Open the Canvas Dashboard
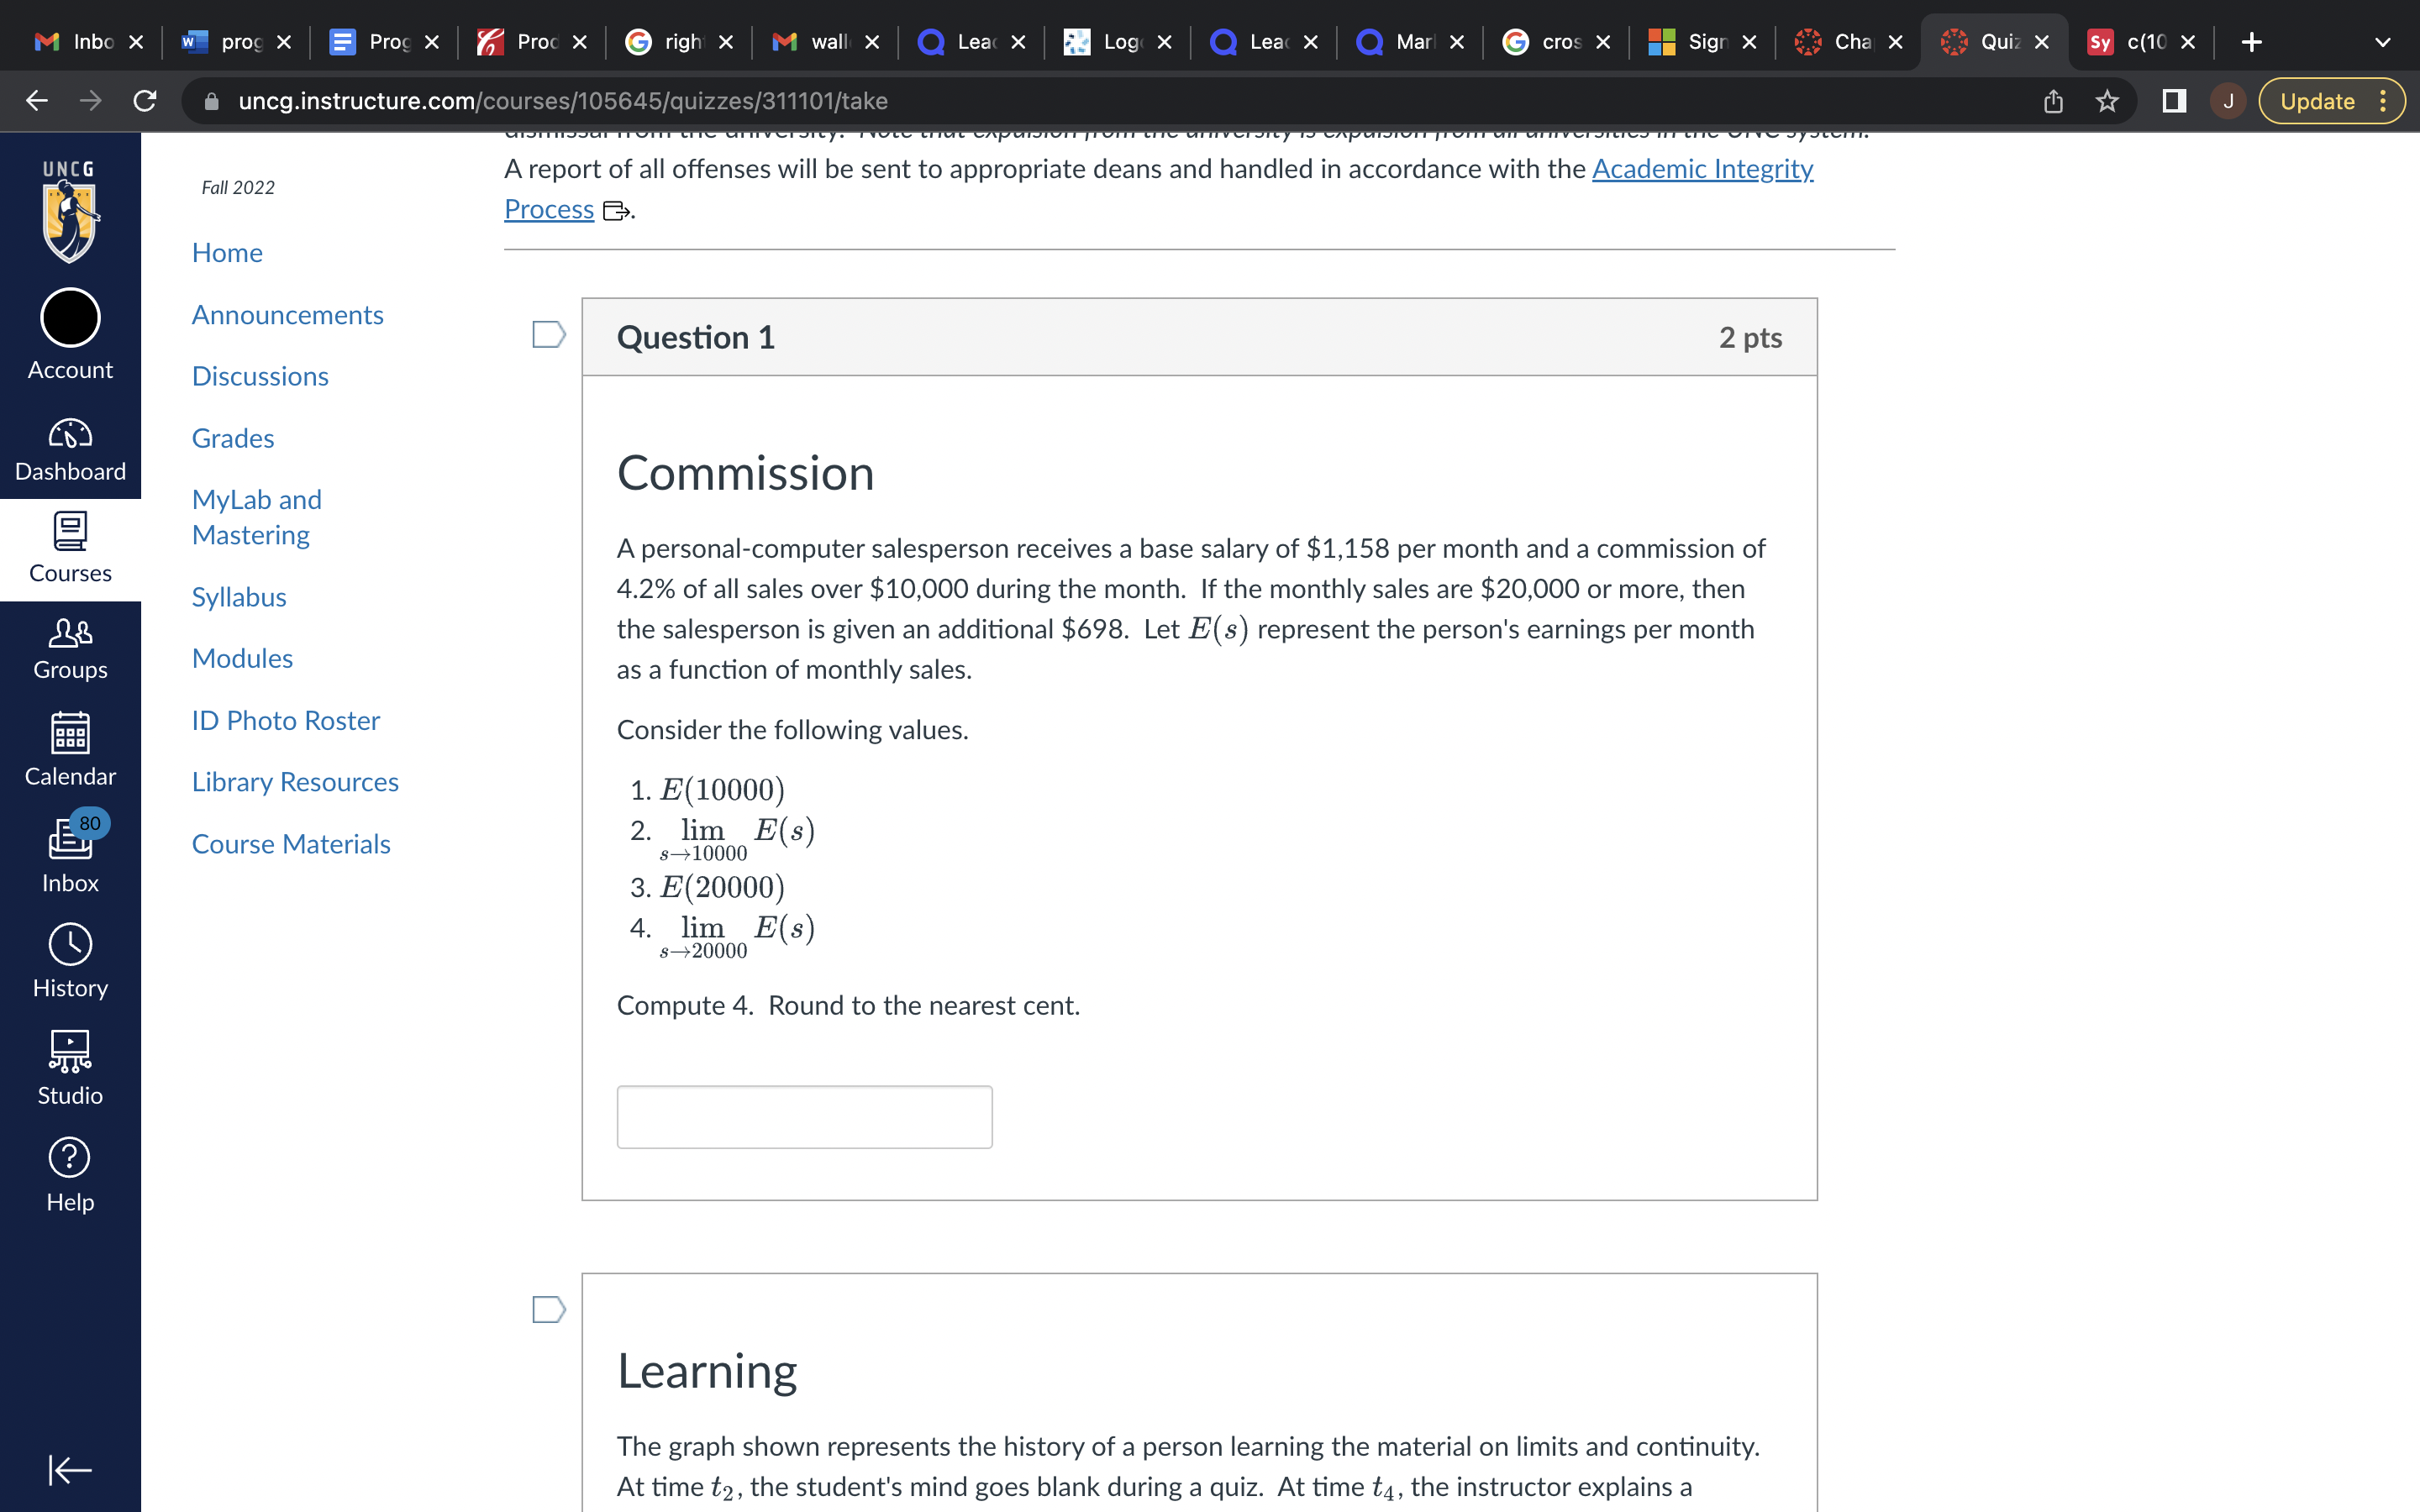 coord(69,447)
